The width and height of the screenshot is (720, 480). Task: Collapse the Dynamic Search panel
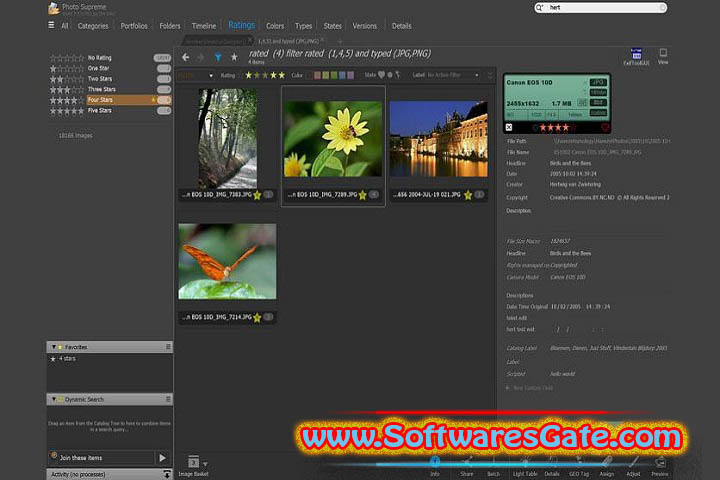pyautogui.click(x=54, y=399)
